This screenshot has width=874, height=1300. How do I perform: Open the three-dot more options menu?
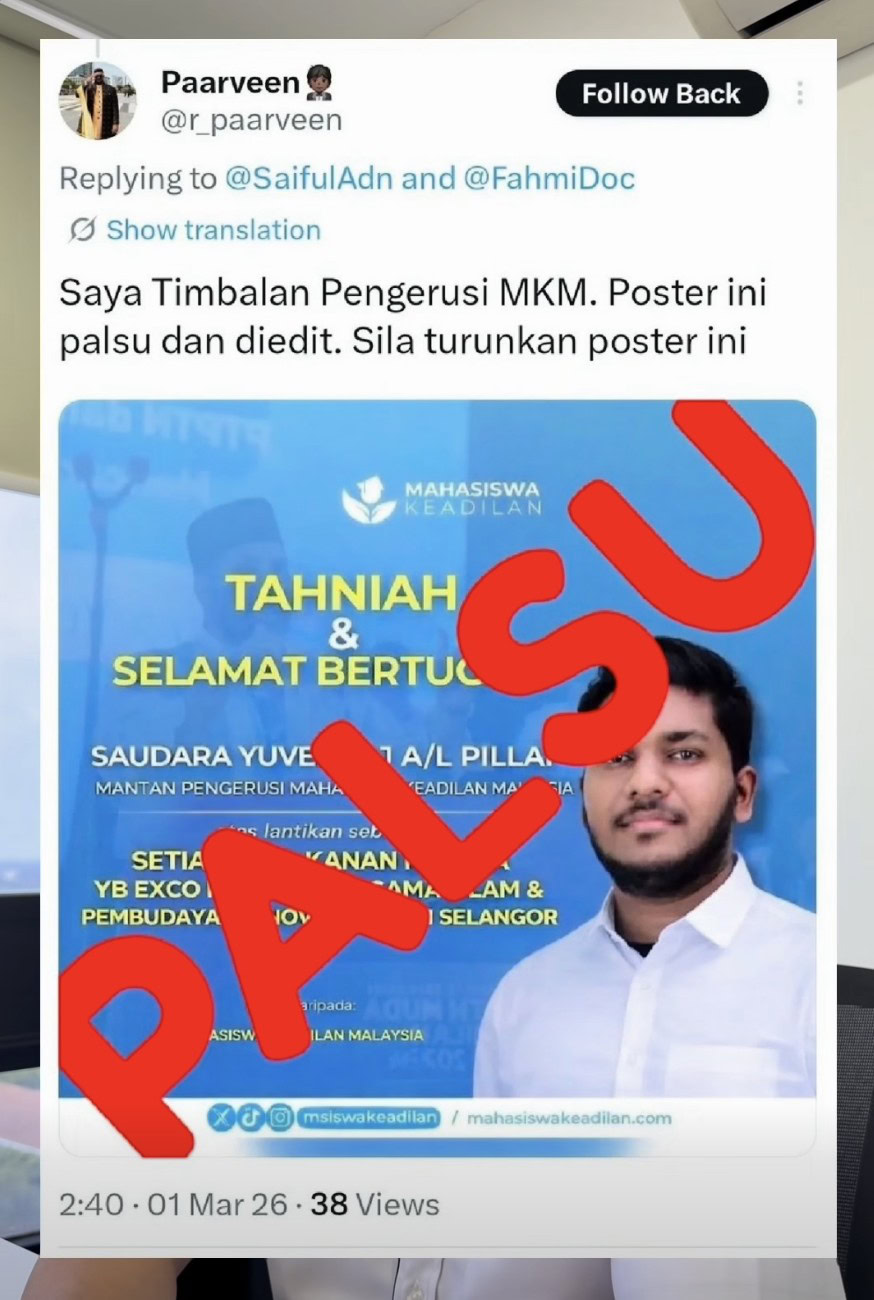(x=800, y=94)
